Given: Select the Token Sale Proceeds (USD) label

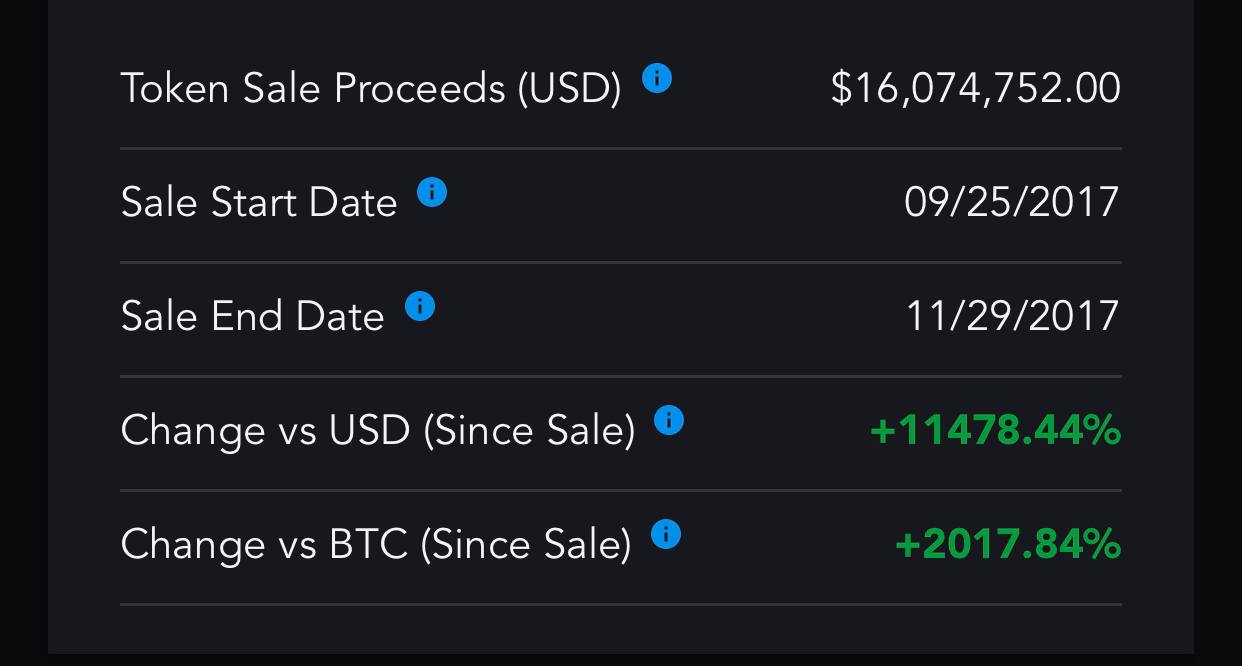Looking at the screenshot, I should pos(371,89).
